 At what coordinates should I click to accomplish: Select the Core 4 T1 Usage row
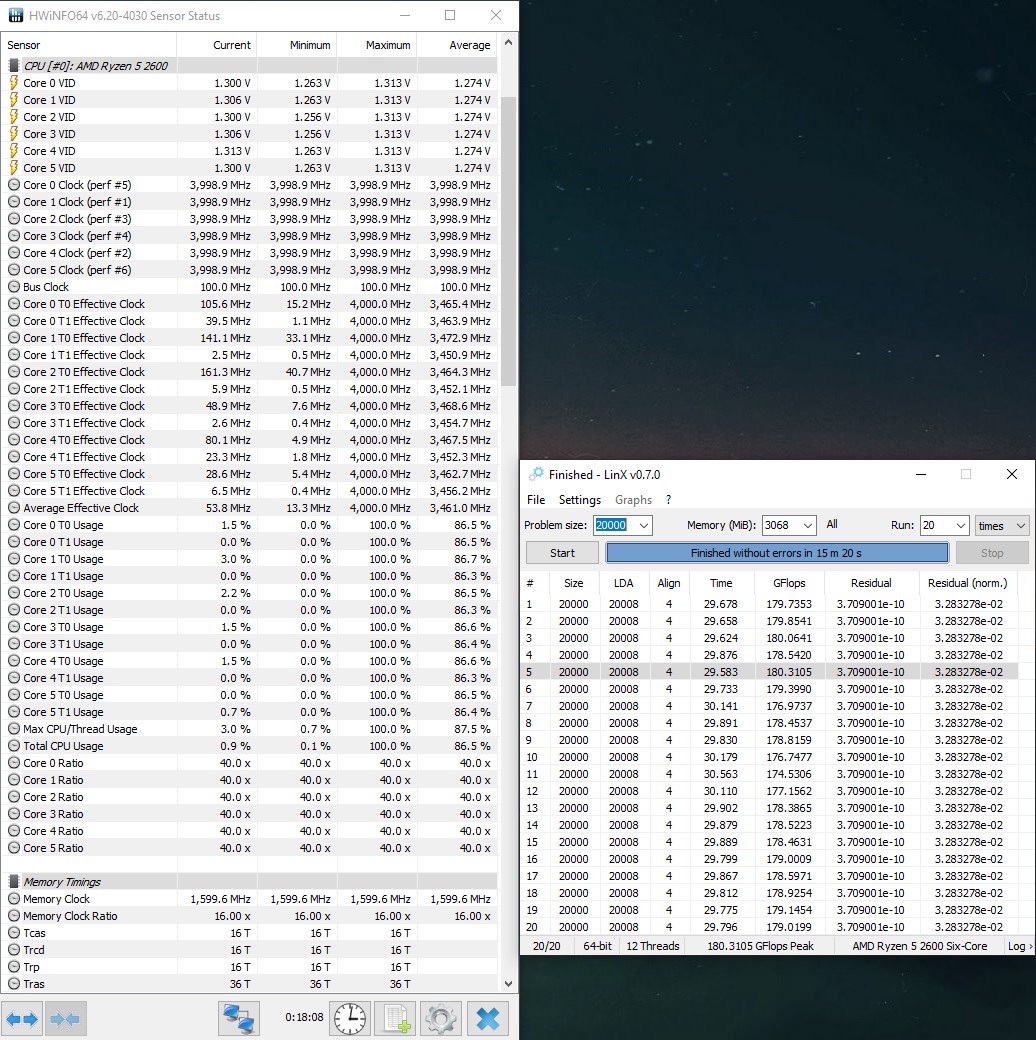(249, 678)
